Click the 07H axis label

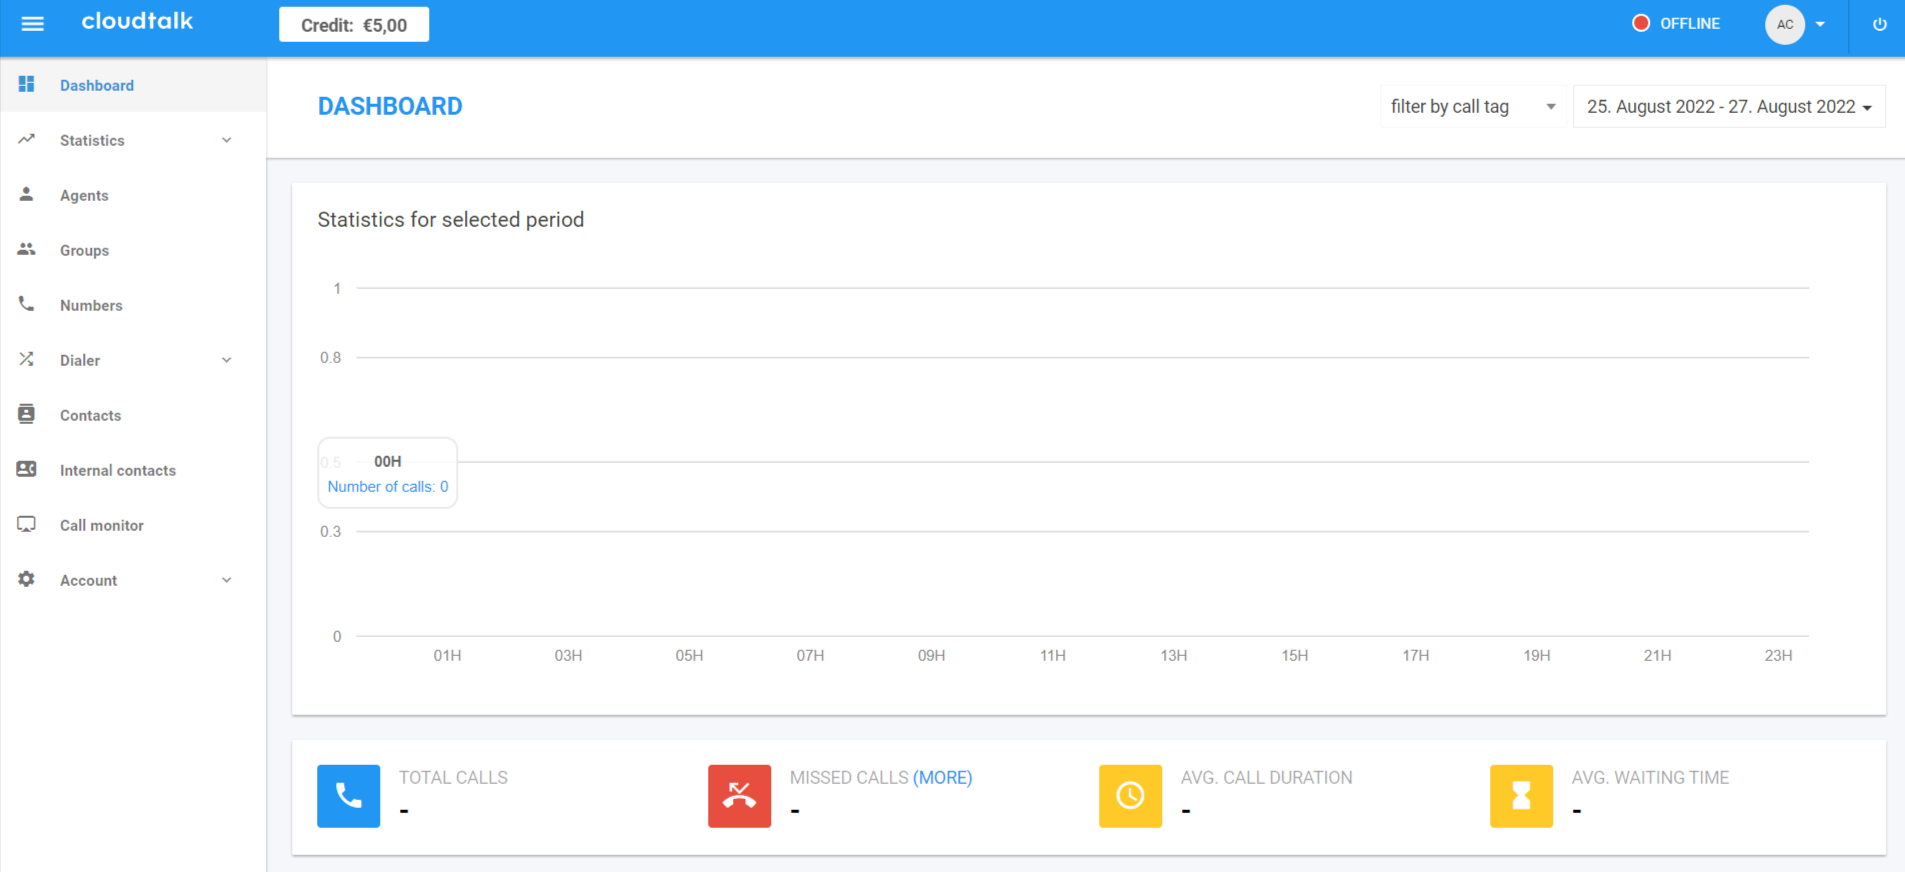point(810,655)
